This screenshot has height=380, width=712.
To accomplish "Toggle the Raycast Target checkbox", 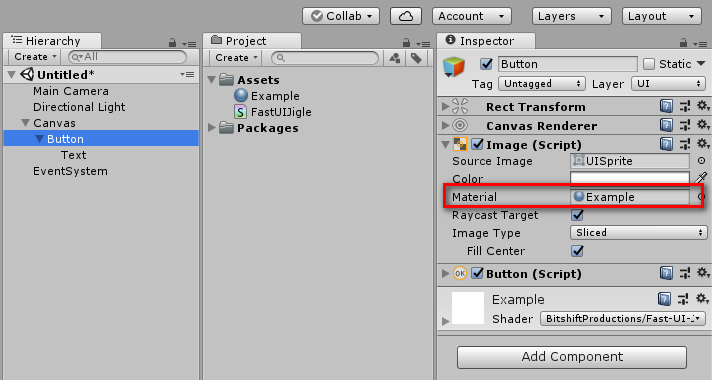I will point(577,215).
